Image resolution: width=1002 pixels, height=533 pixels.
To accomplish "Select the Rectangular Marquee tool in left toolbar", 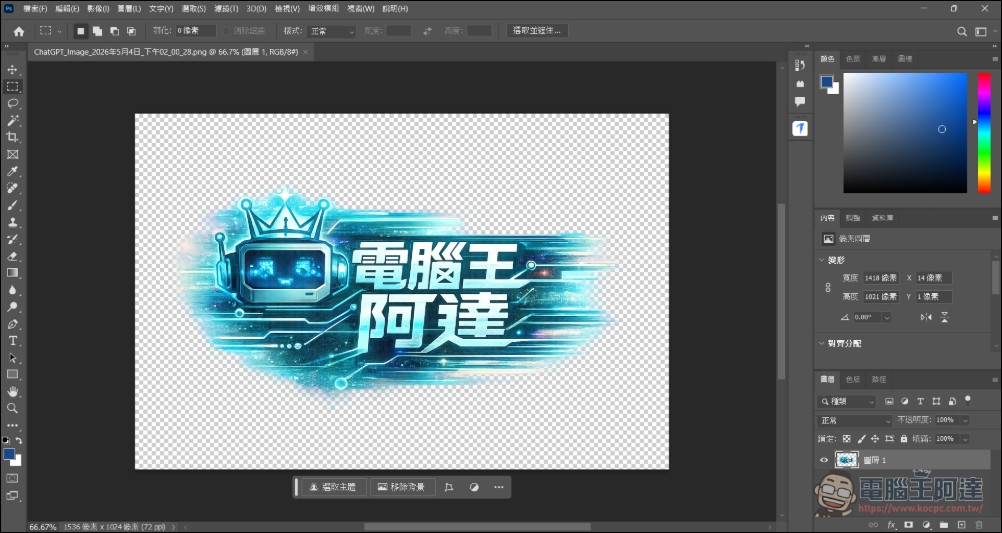I will pyautogui.click(x=12, y=86).
